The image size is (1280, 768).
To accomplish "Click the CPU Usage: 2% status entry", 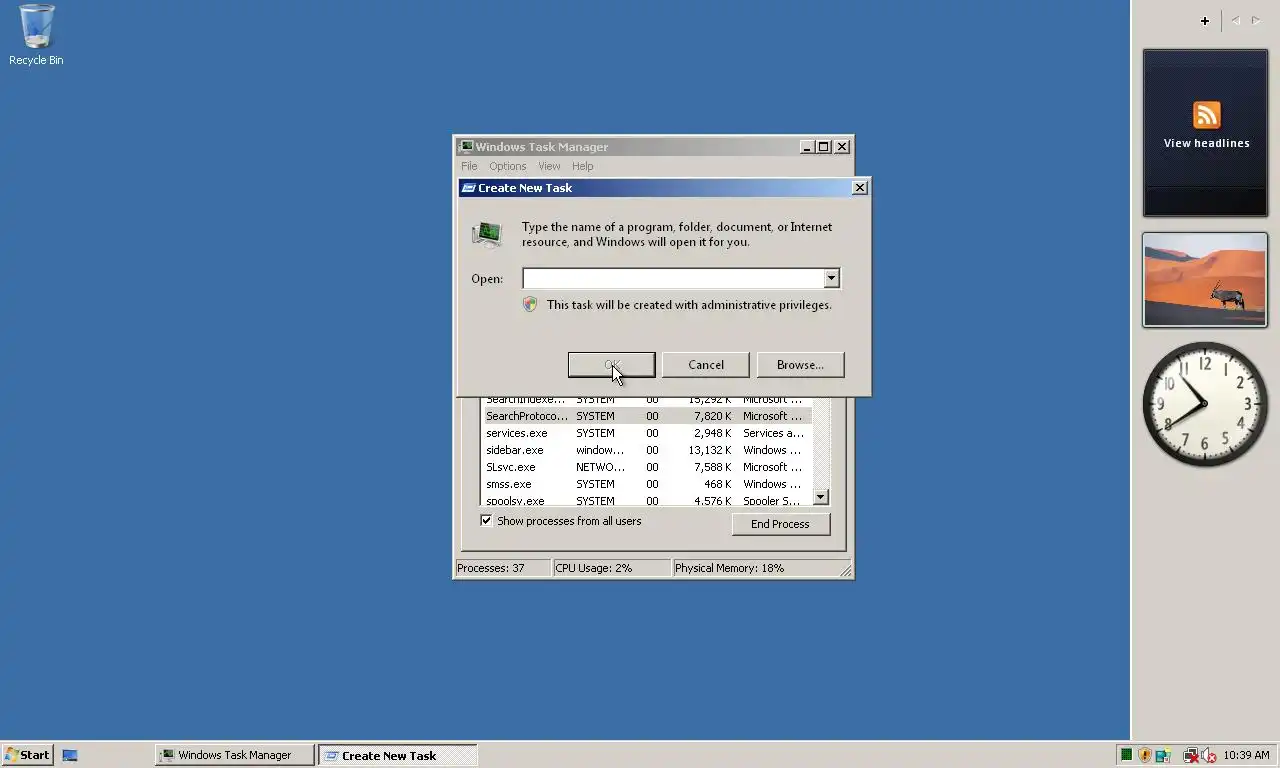I will pos(611,568).
